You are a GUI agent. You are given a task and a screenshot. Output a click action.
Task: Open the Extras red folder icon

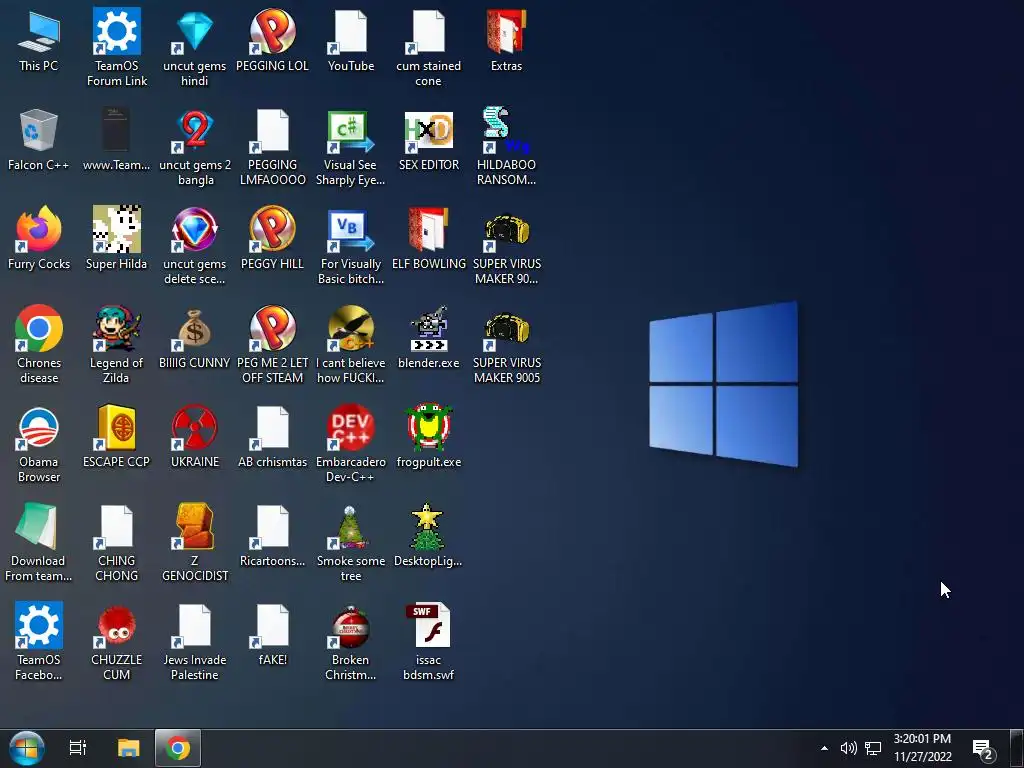pos(506,40)
